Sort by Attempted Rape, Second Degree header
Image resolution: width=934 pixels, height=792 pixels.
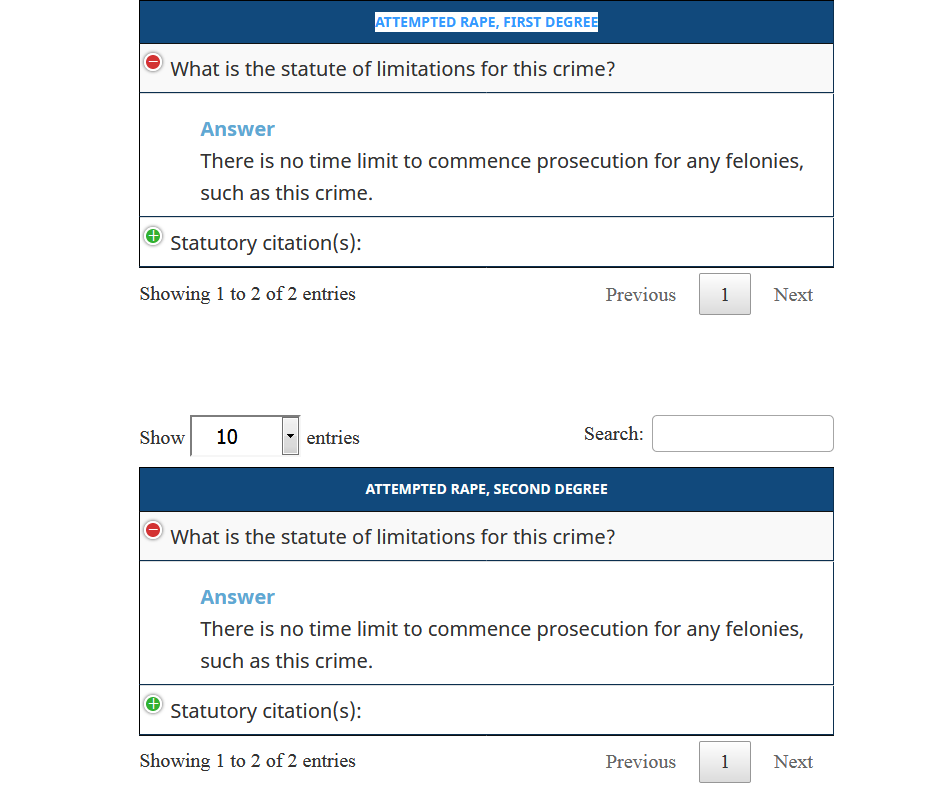(x=486, y=489)
